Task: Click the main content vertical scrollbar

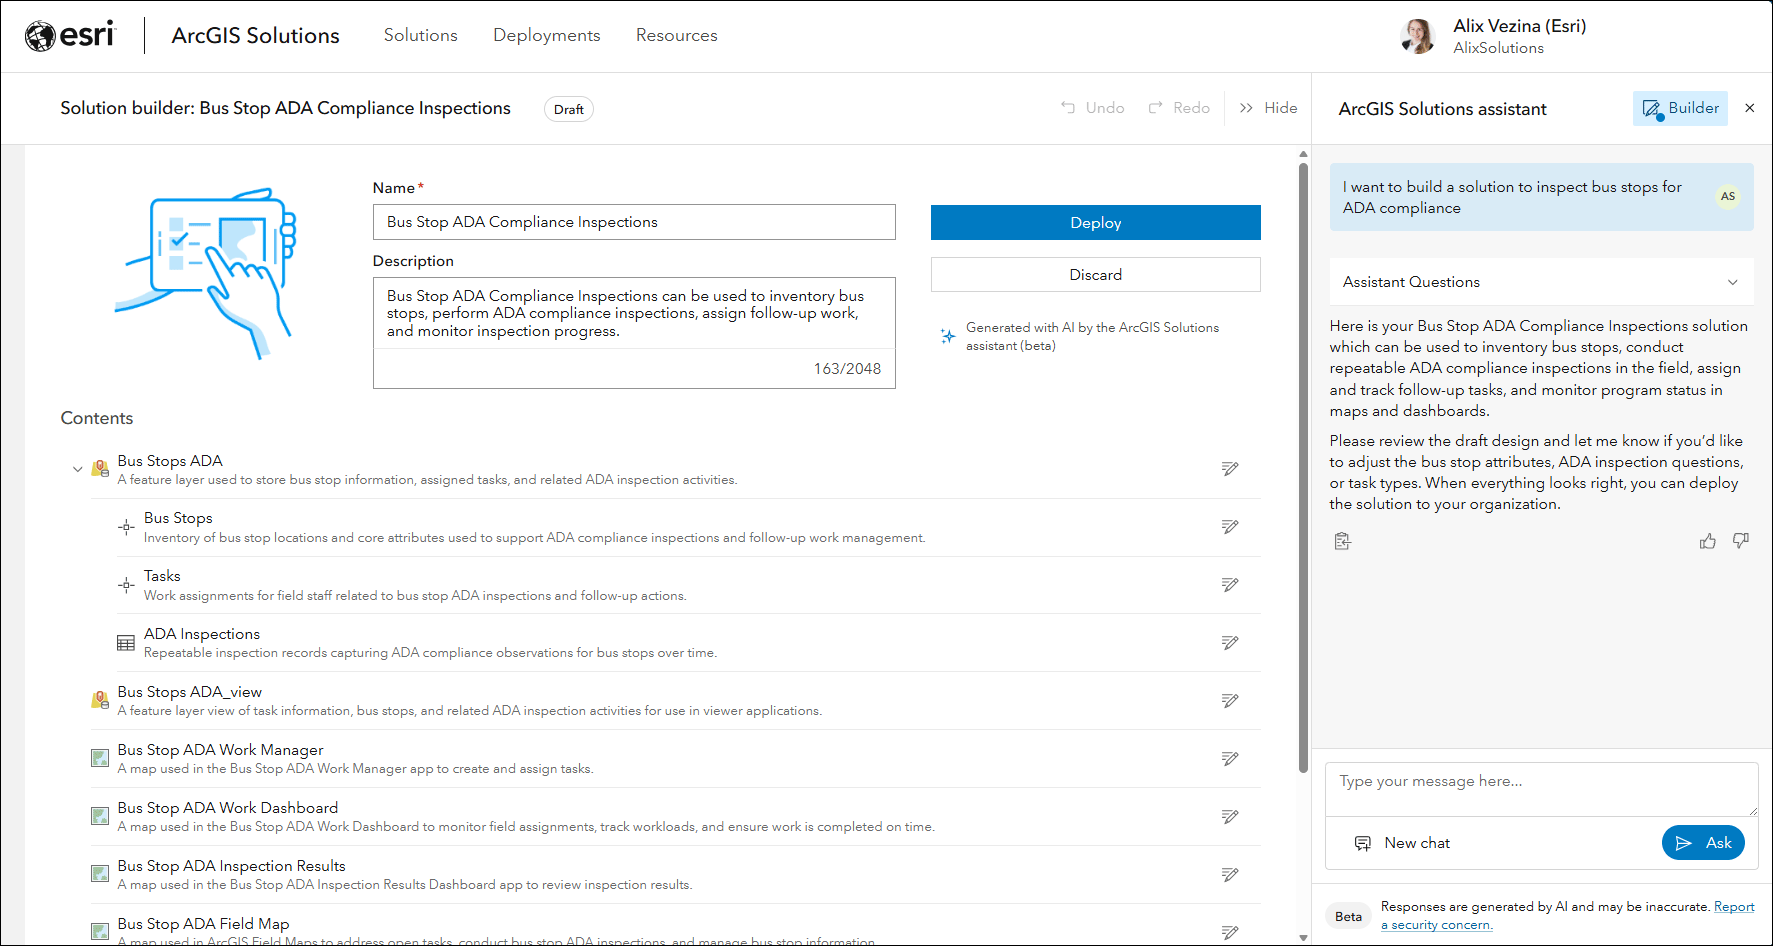Action: [1303, 467]
